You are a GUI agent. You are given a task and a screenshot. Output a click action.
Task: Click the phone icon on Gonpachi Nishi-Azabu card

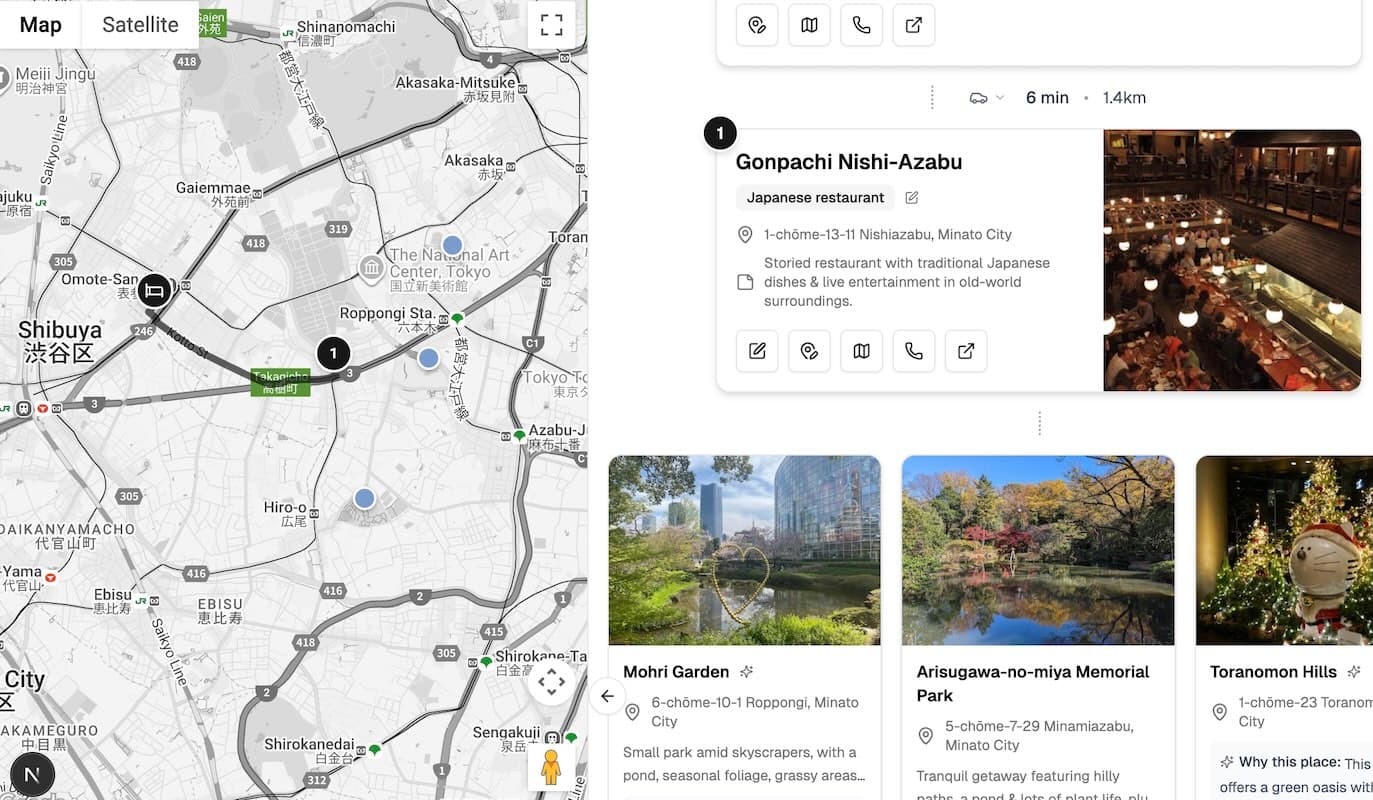pos(913,351)
